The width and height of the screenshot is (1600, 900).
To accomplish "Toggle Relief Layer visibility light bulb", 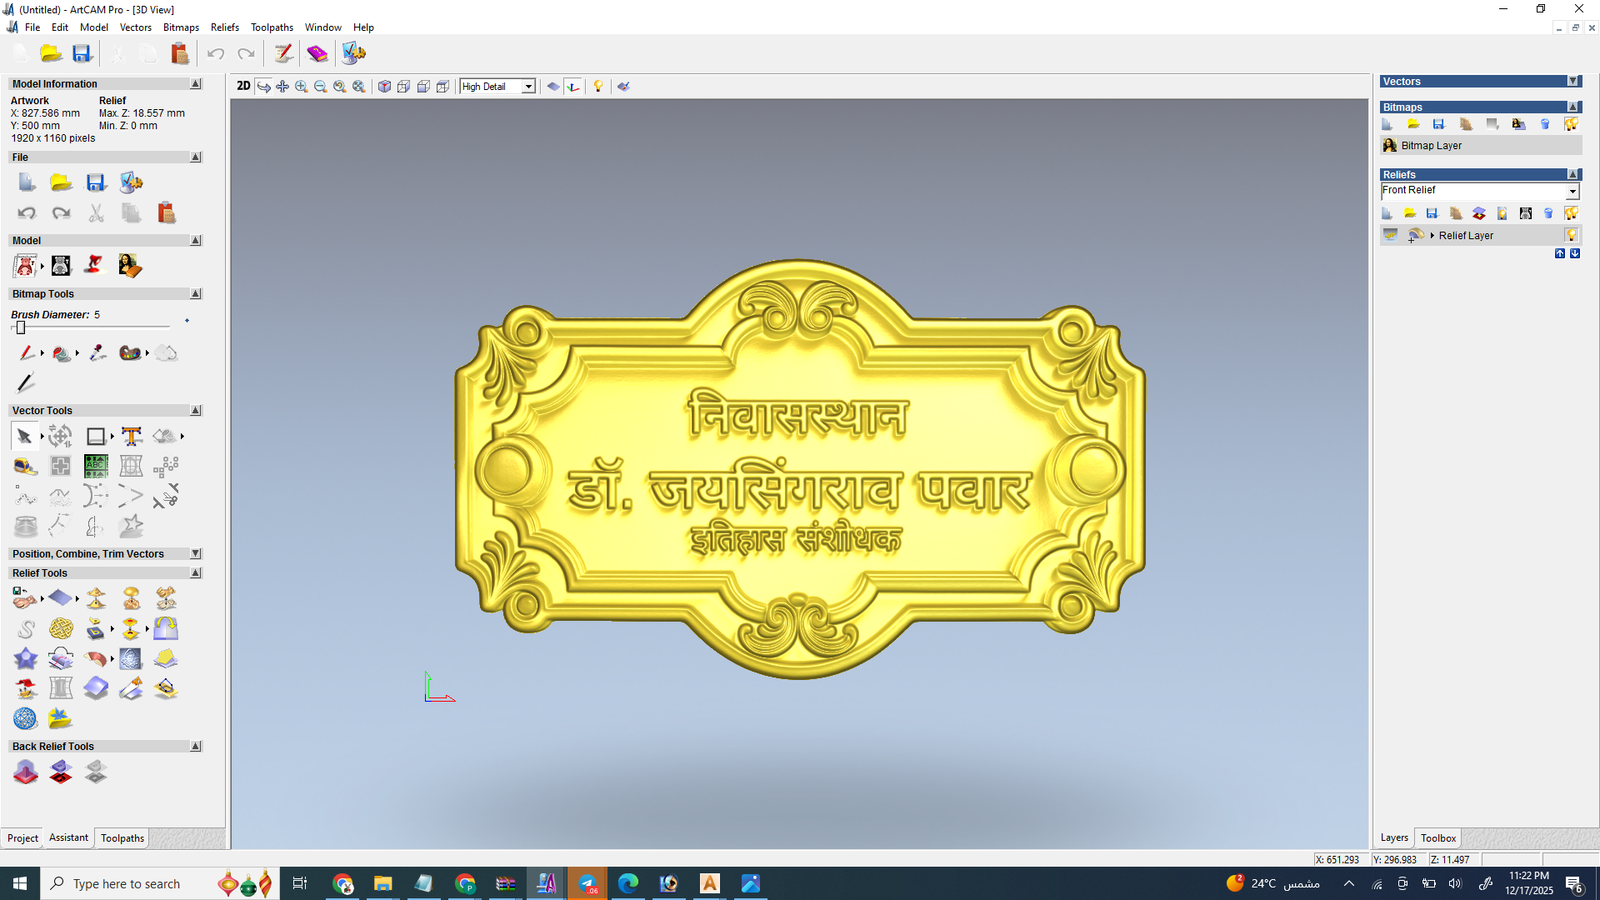I will pyautogui.click(x=1571, y=236).
